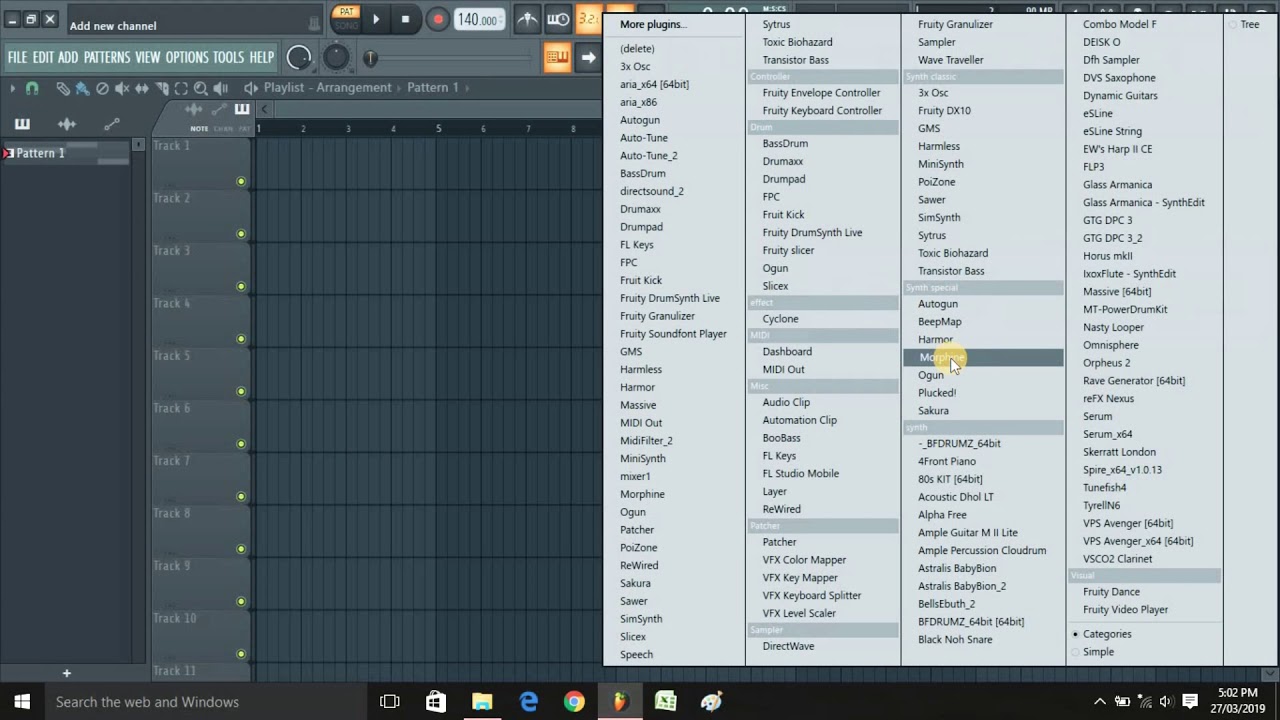
Task: Click the Play button
Action: (x=376, y=19)
